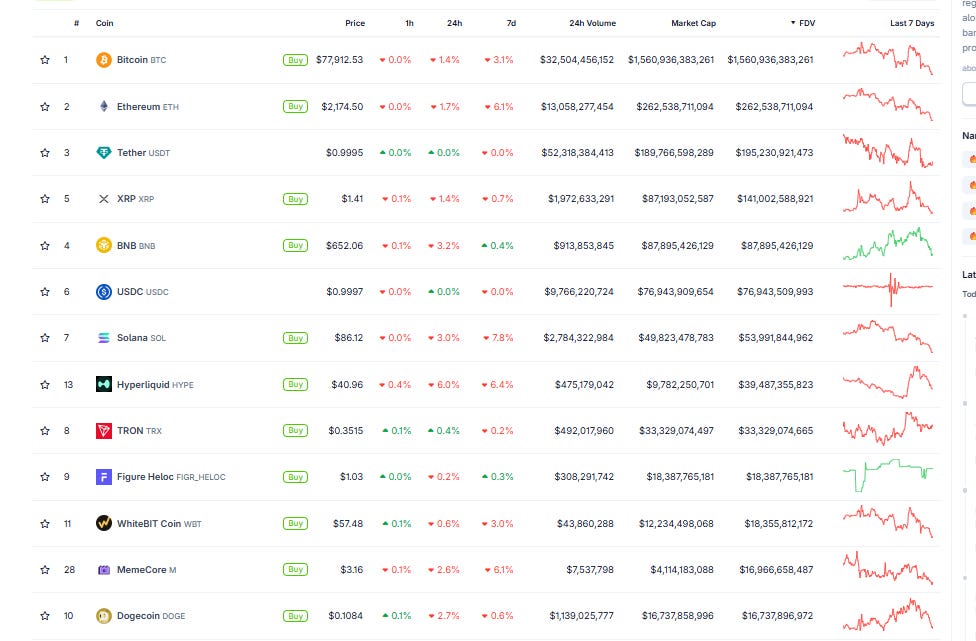Click the Ethereum diamond logo icon
Screen dimensions: 976x641
coord(103,106)
